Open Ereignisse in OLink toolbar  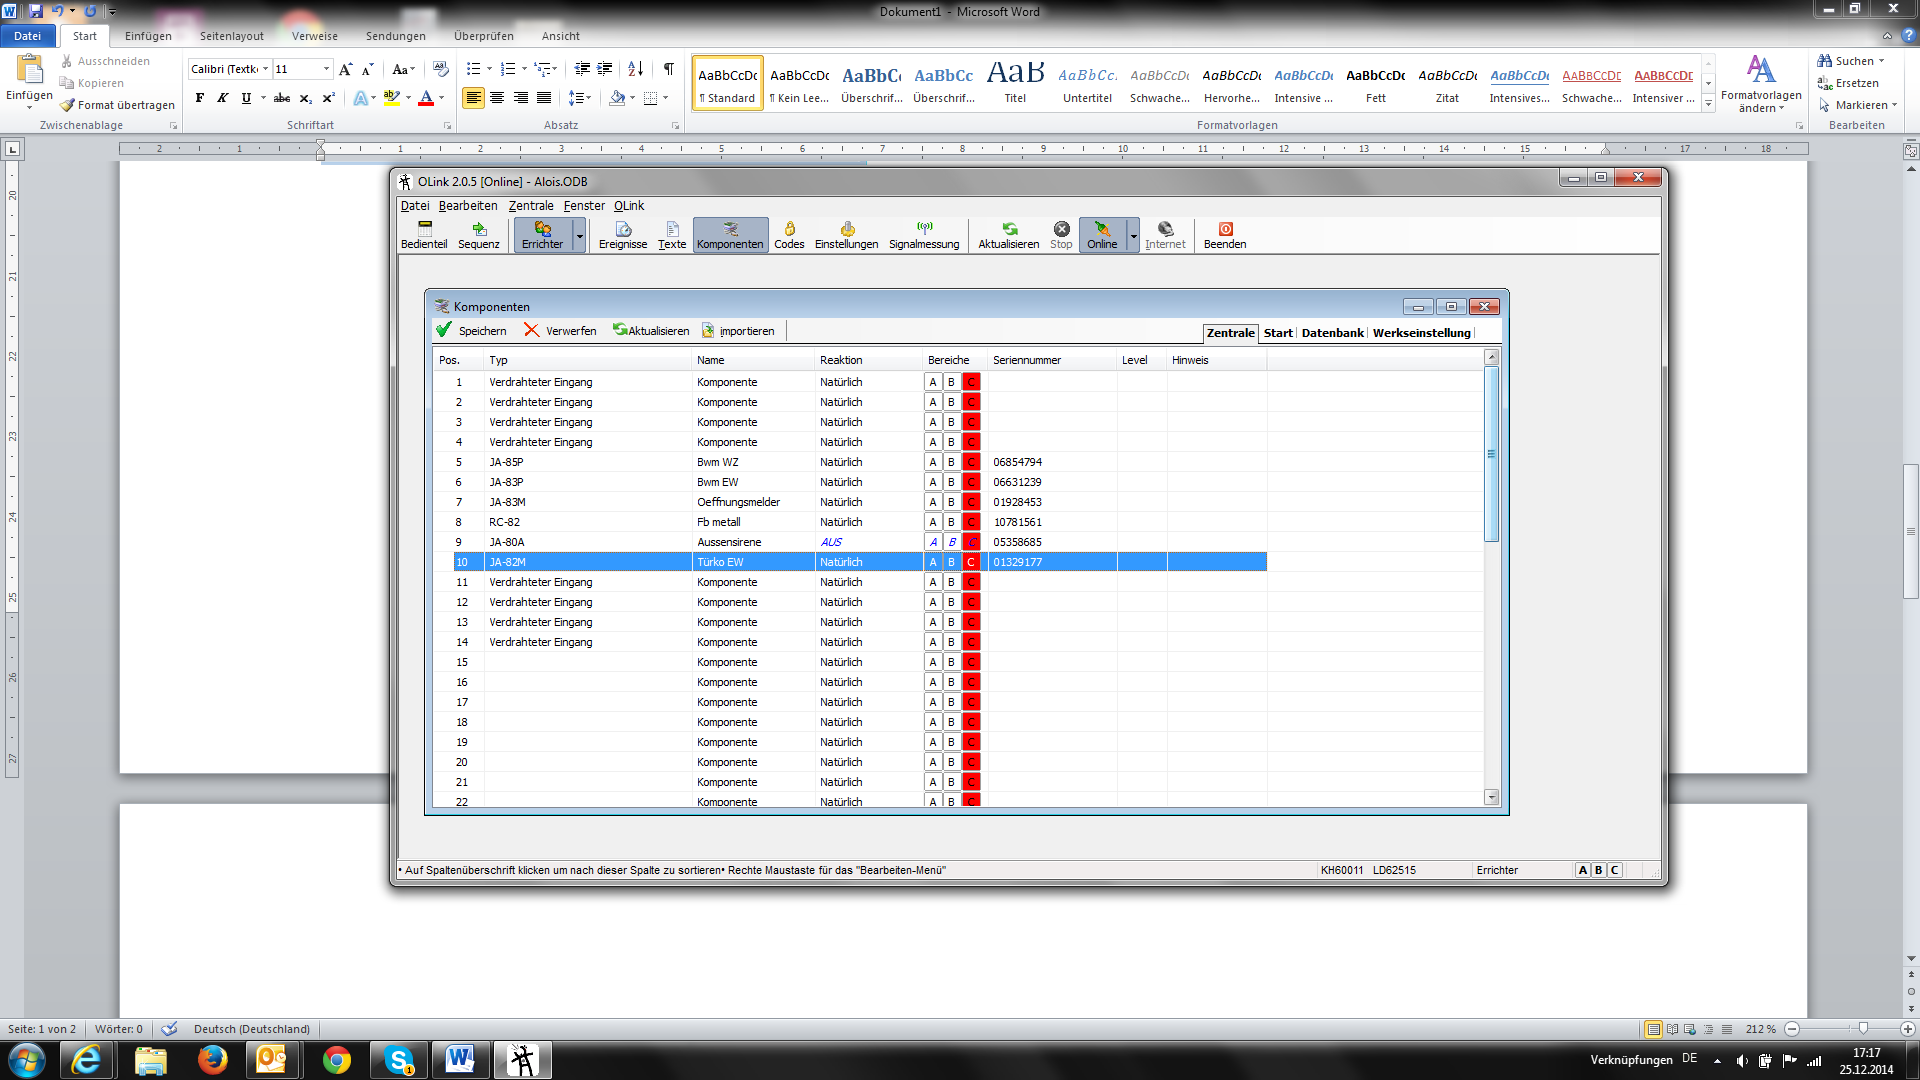coord(622,235)
